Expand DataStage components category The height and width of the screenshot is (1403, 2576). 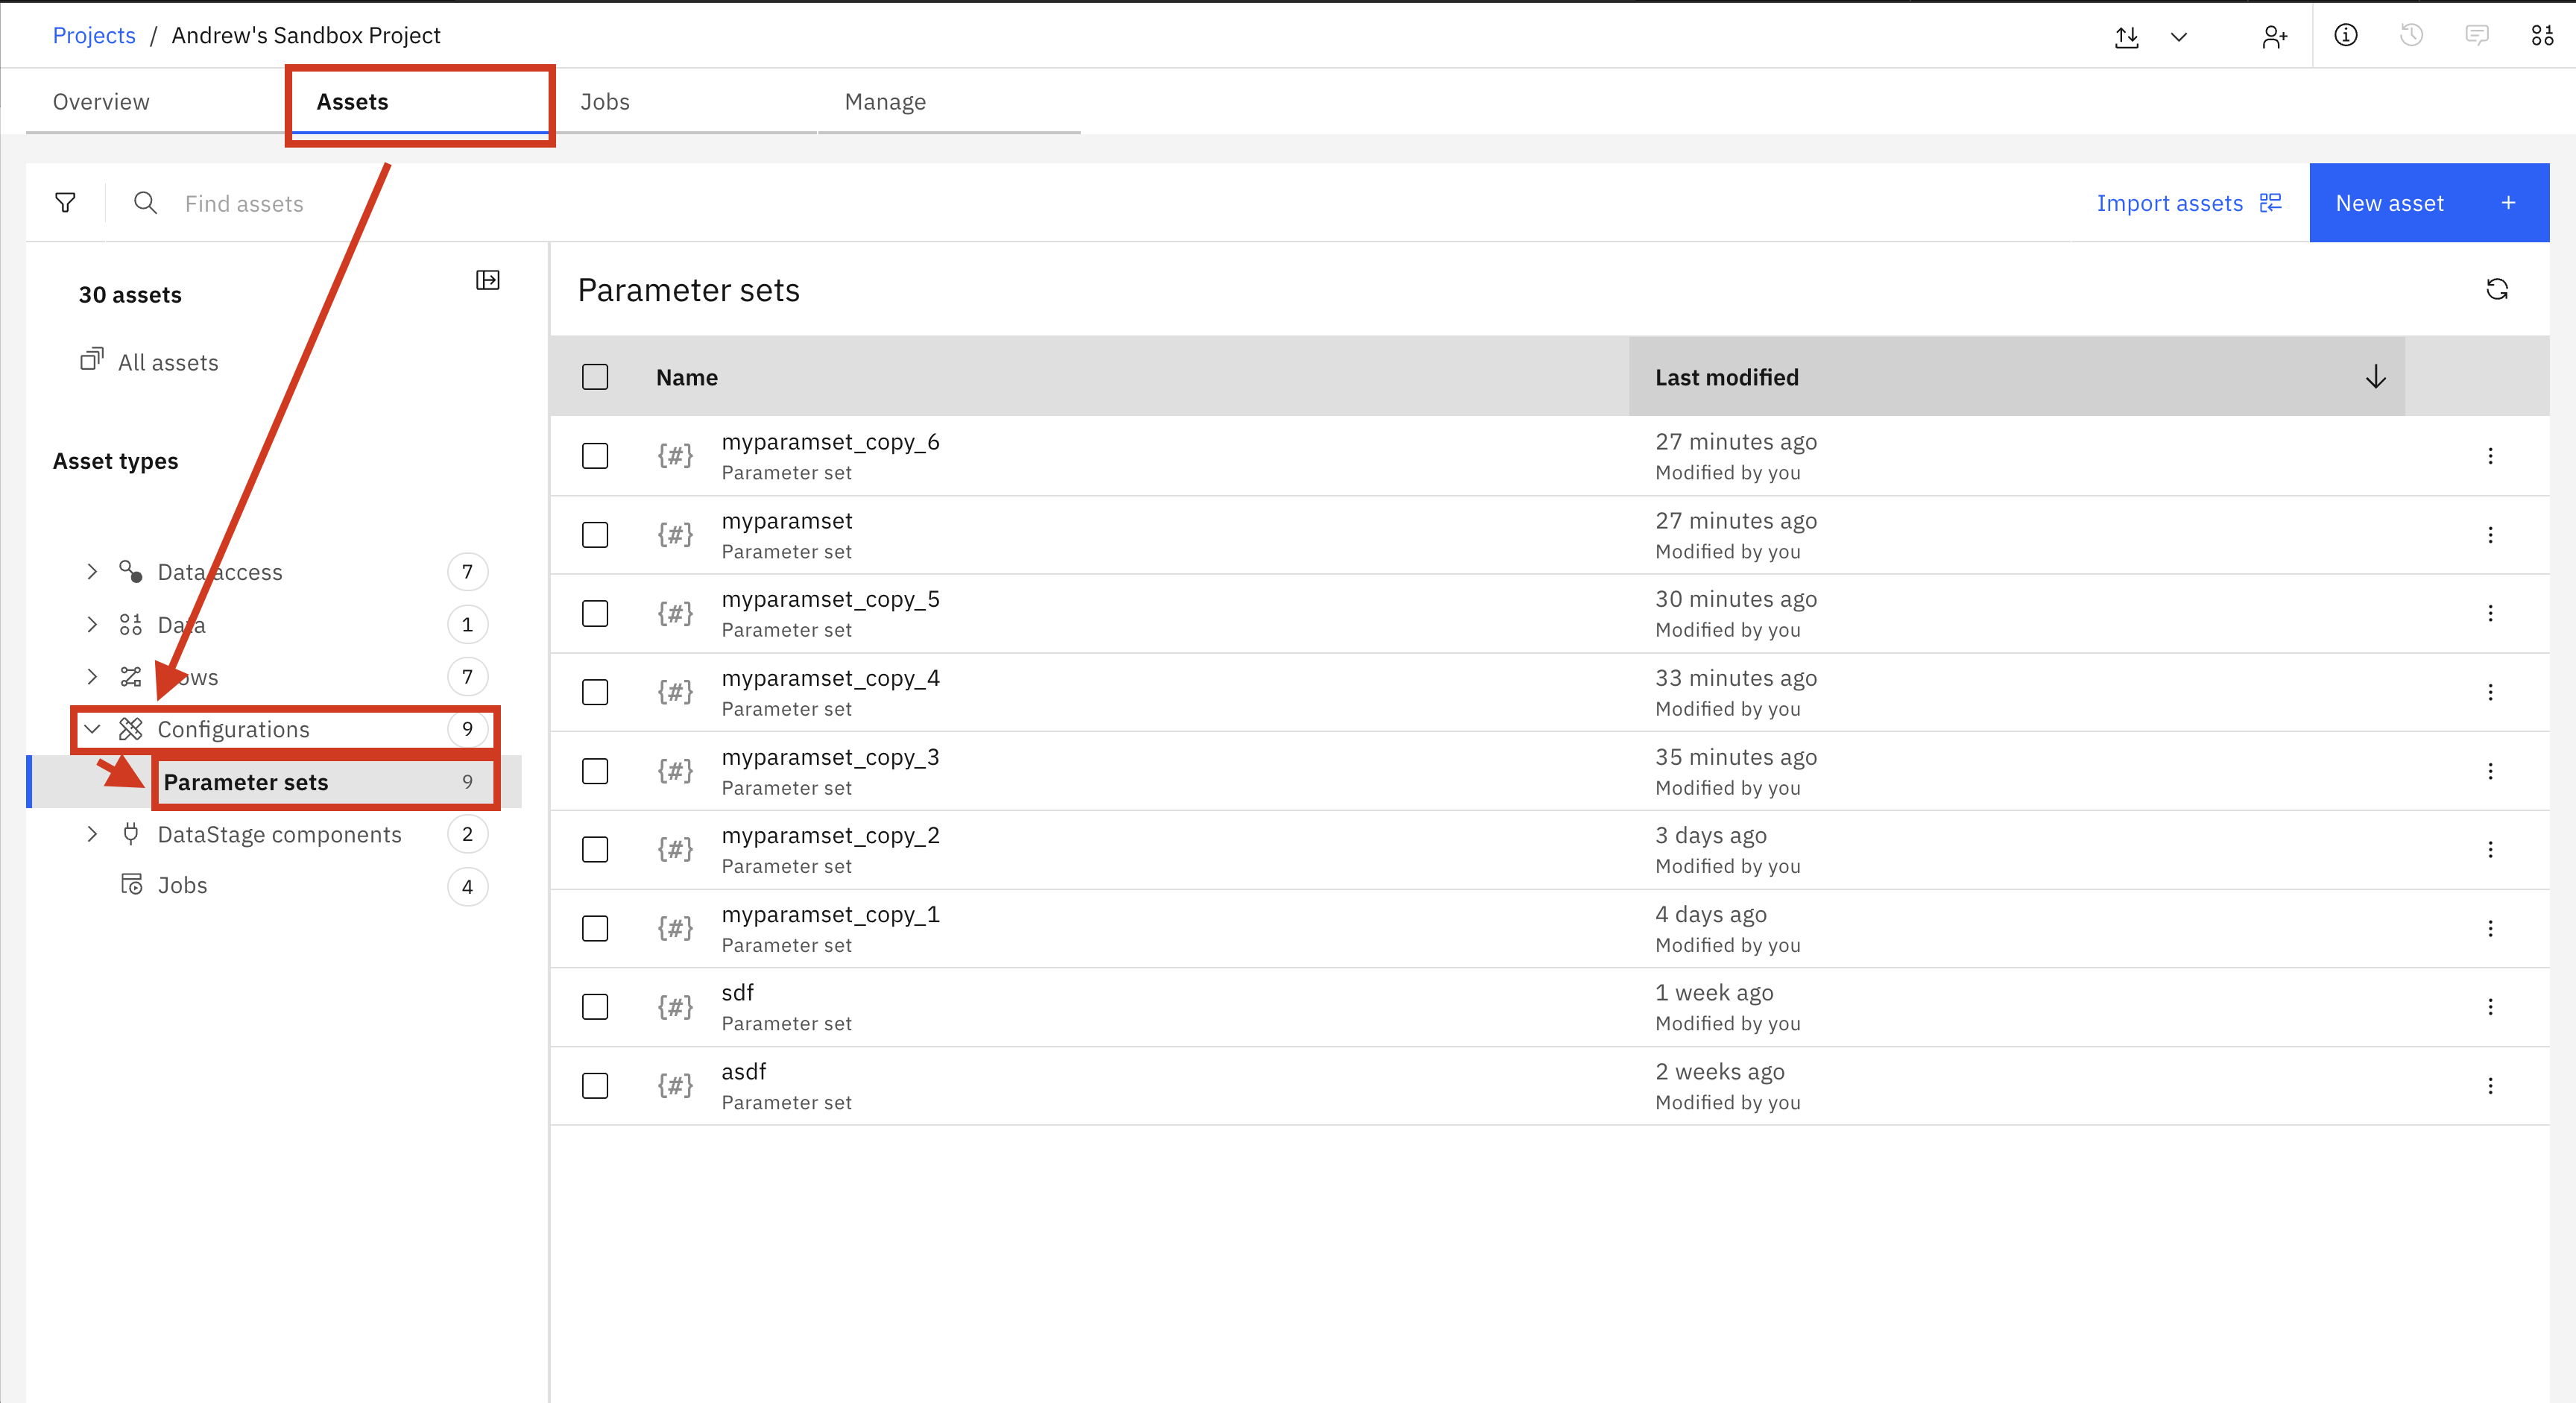click(92, 834)
